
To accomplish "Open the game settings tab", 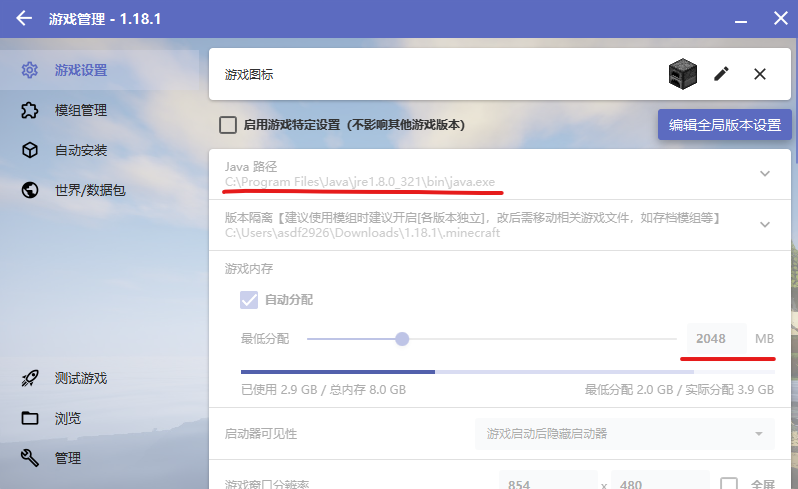I will [x=80, y=70].
